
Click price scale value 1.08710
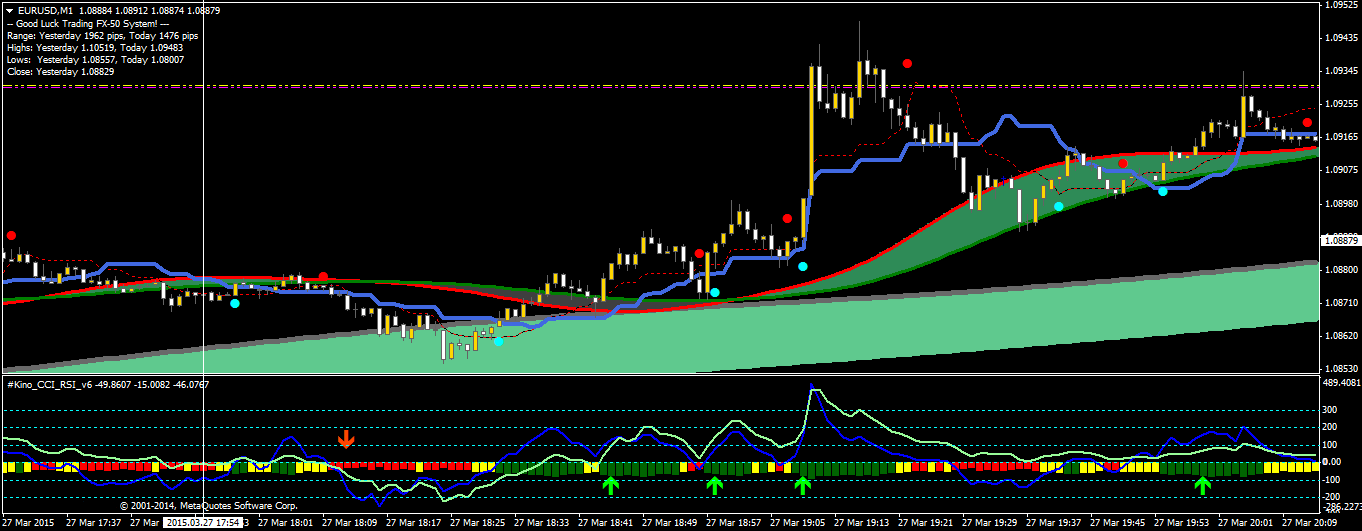[x=1340, y=302]
